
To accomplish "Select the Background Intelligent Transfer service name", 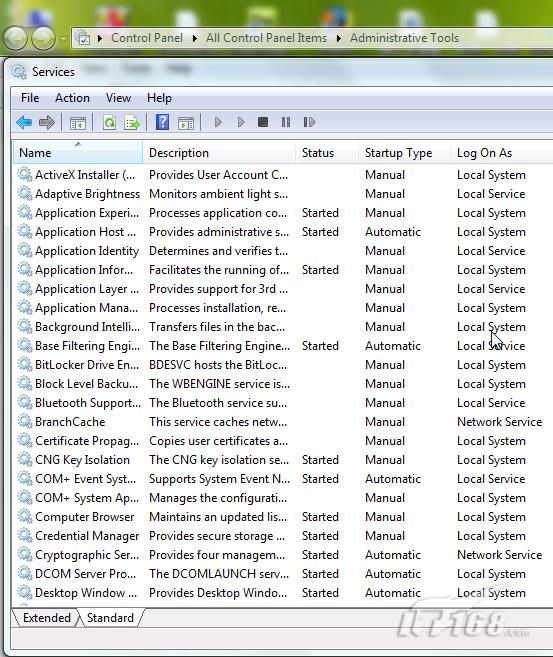I will pos(87,327).
